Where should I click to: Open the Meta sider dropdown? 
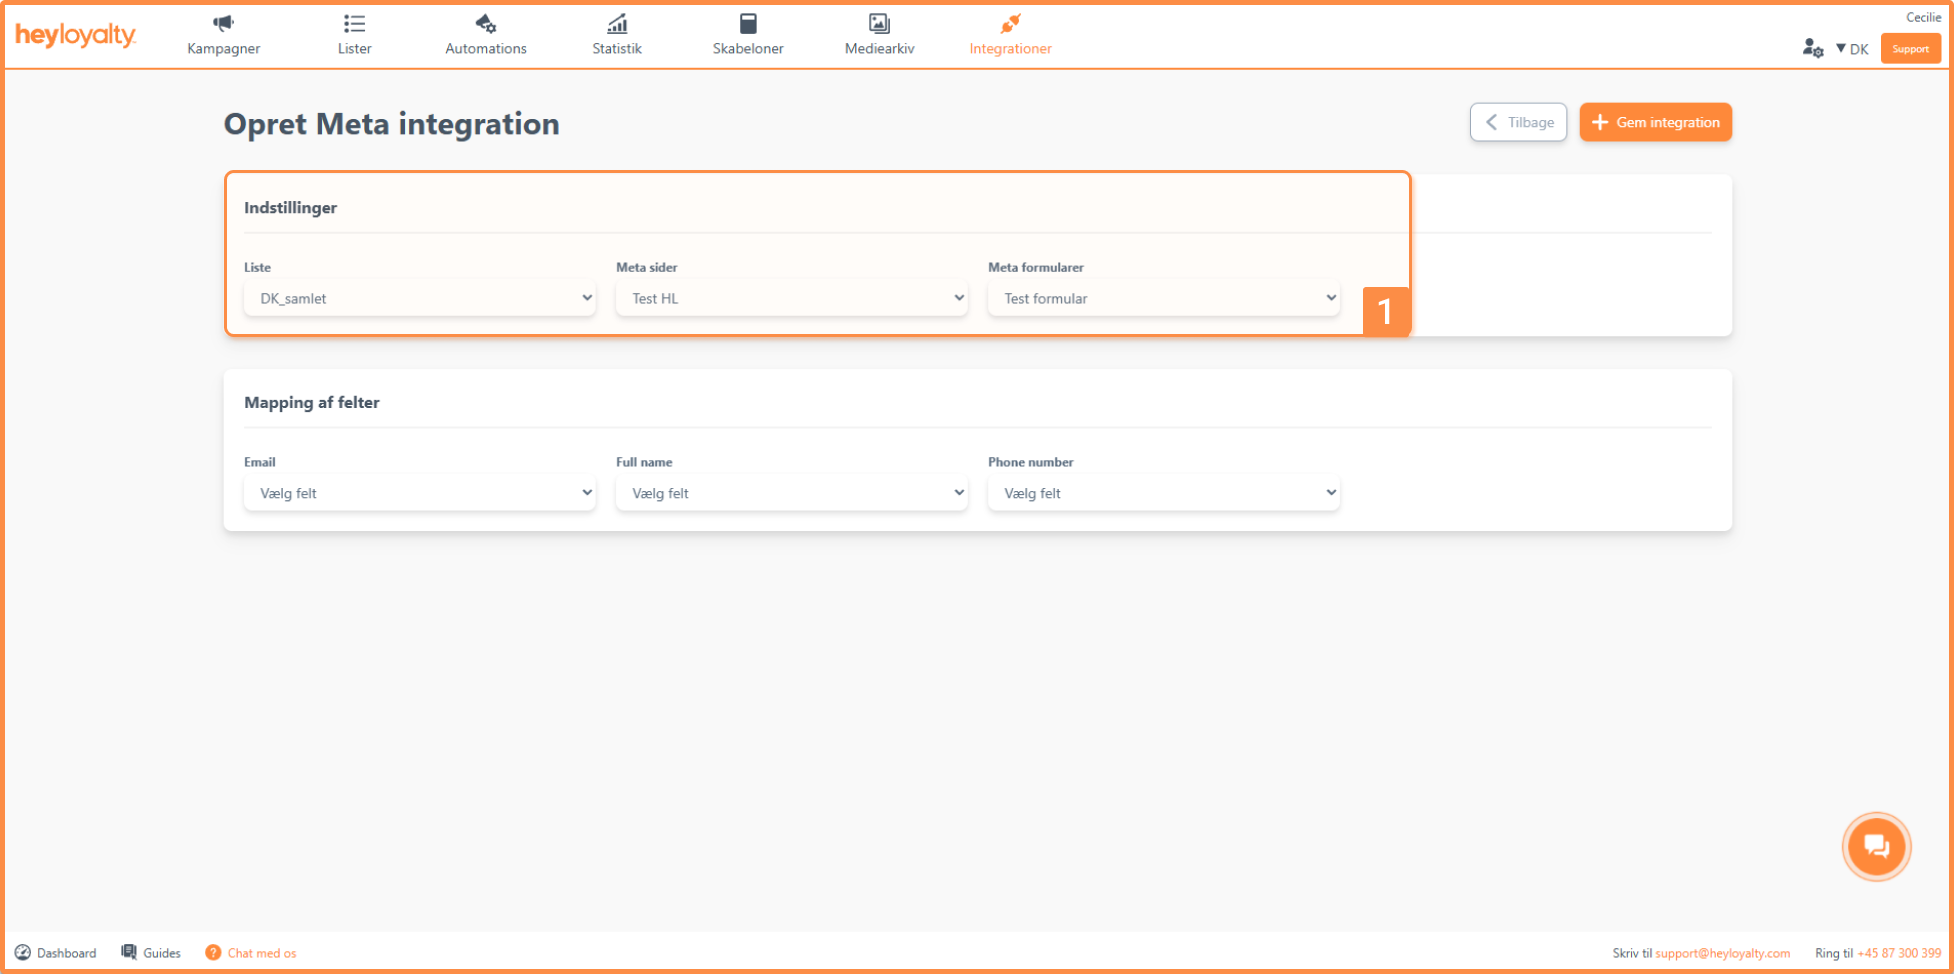791,298
